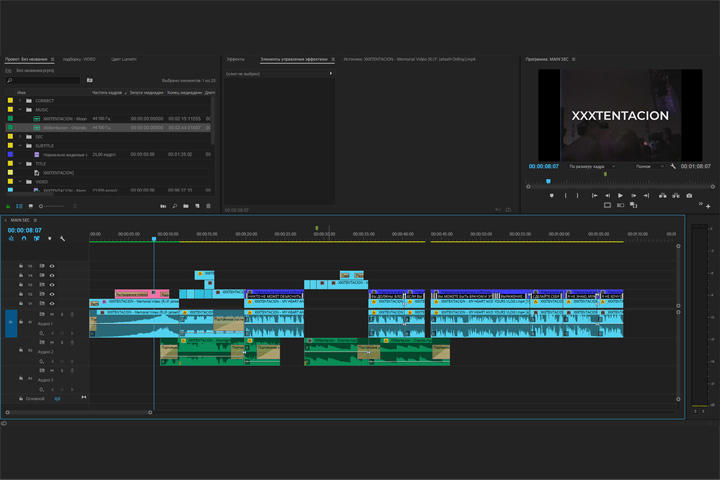Viewport: 720px width, 480px height.
Task: Toggle linked selection in timeline
Action: pyautogui.click(x=37, y=239)
